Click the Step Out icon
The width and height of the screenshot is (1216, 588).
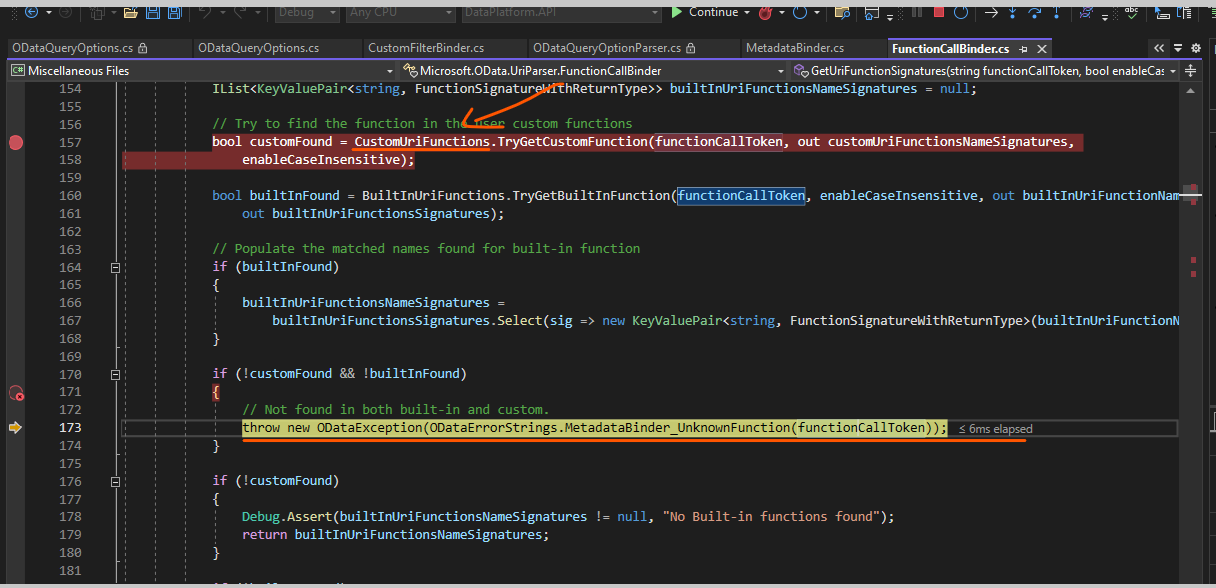coord(1057,14)
